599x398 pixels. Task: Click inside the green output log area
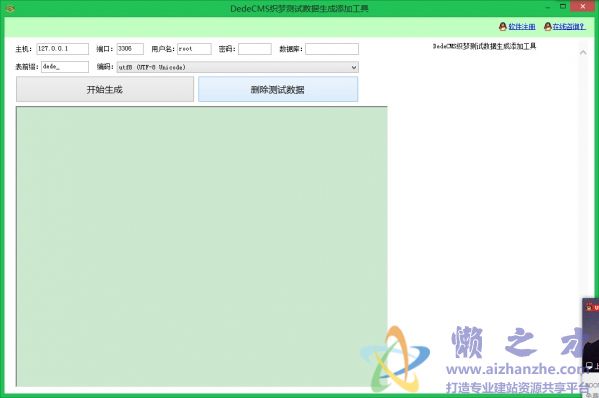(202, 246)
